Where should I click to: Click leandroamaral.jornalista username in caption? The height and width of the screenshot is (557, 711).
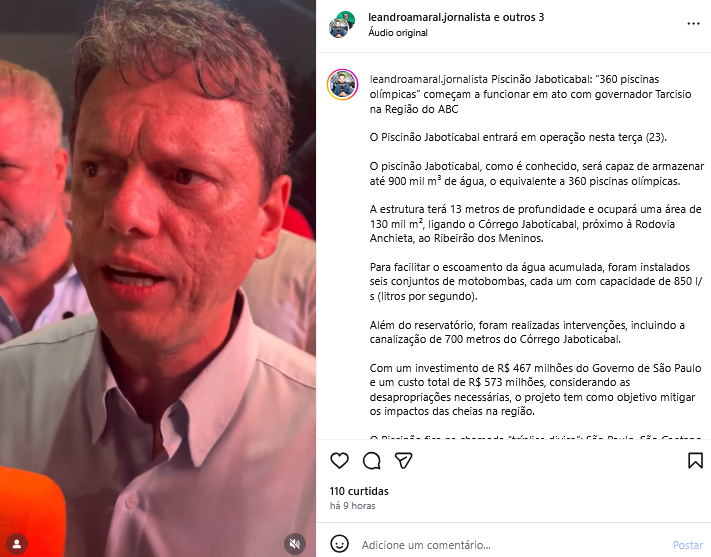(429, 79)
